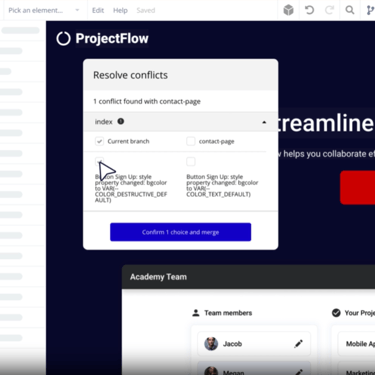This screenshot has width=375, height=375.
Task: Click the Academy Team header
Action: coord(248,277)
